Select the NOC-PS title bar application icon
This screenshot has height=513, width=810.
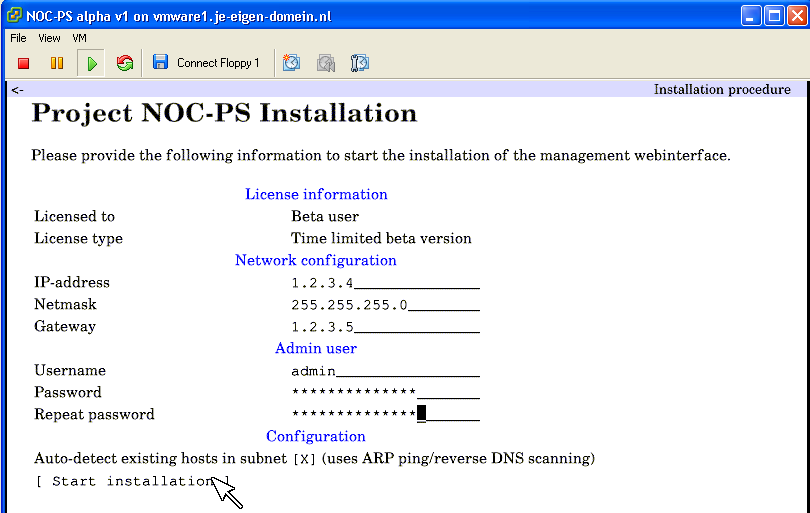(14, 15)
